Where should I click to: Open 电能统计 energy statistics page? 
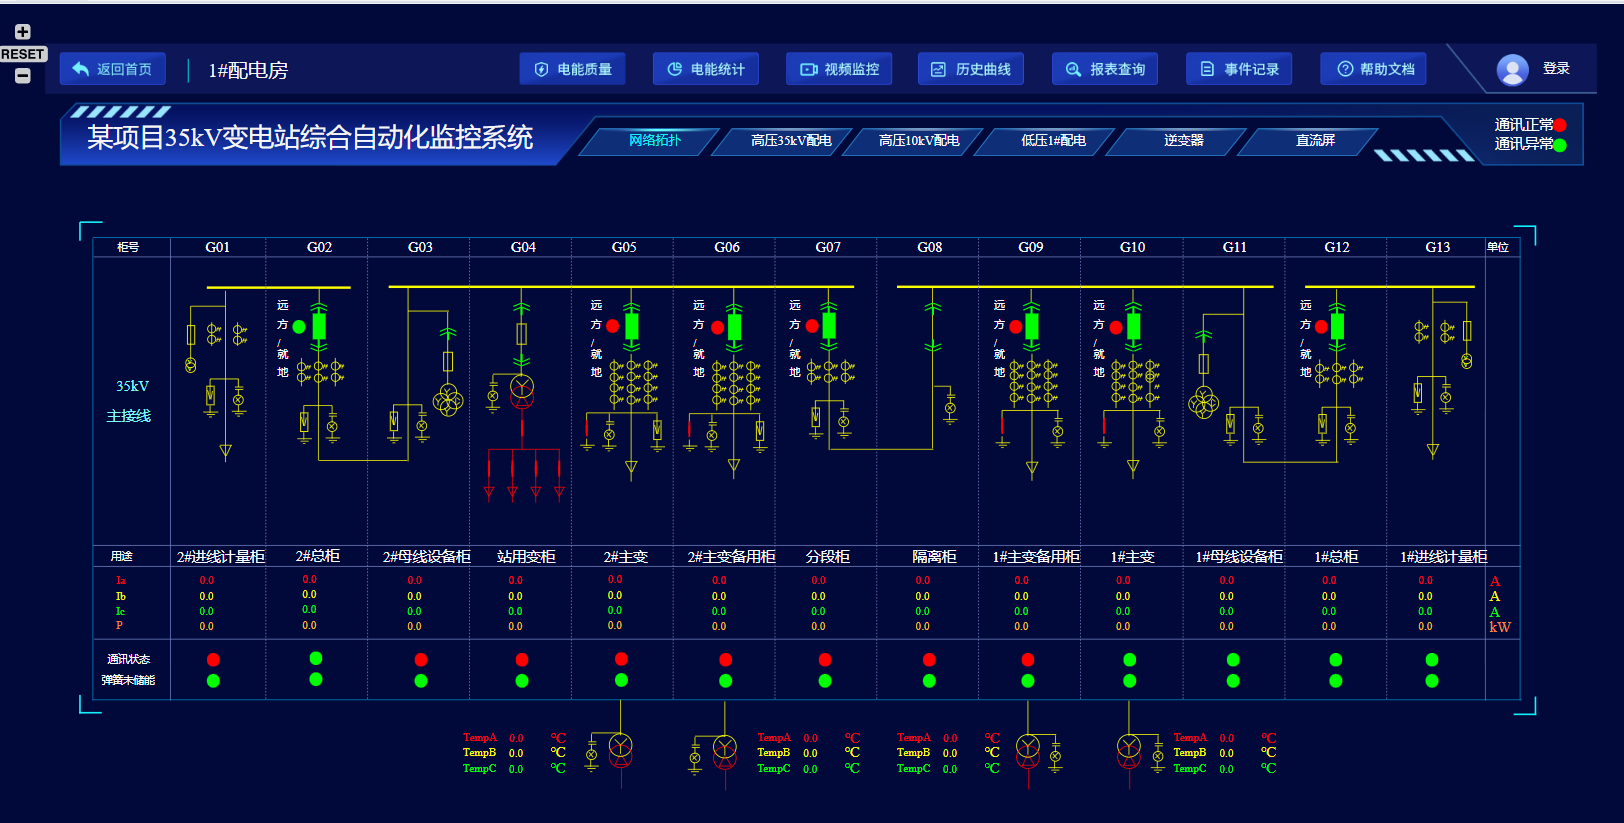point(705,69)
